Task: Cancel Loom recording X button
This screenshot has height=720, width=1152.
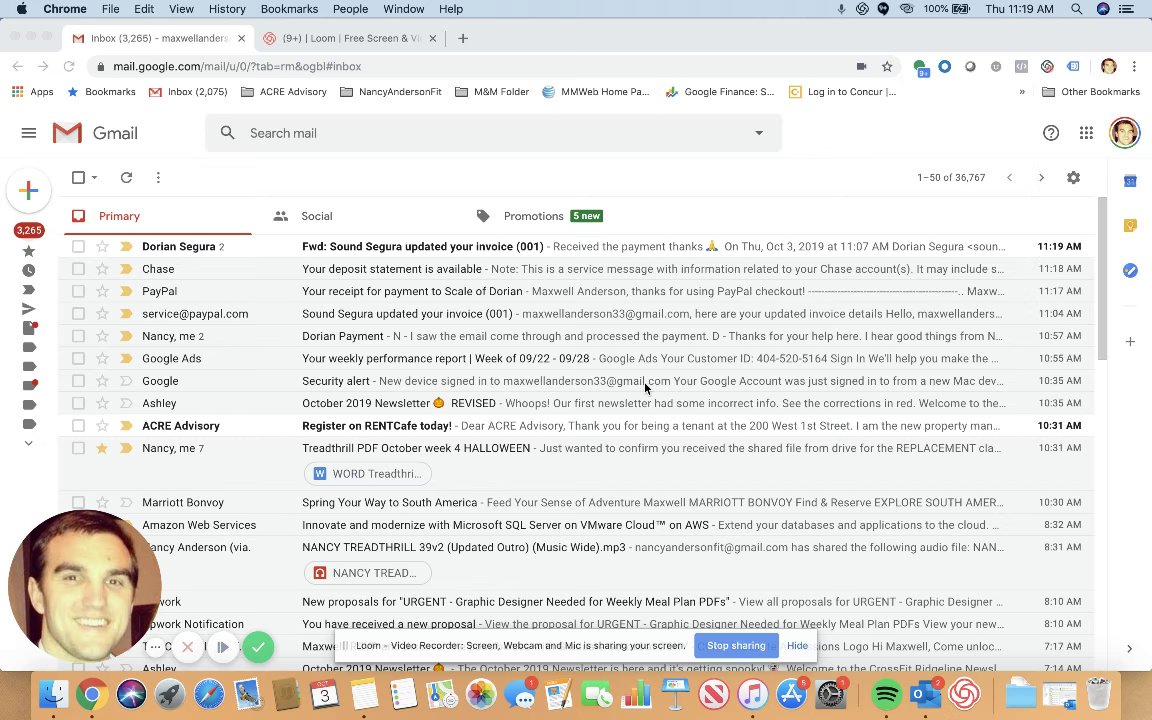Action: pyautogui.click(x=187, y=647)
